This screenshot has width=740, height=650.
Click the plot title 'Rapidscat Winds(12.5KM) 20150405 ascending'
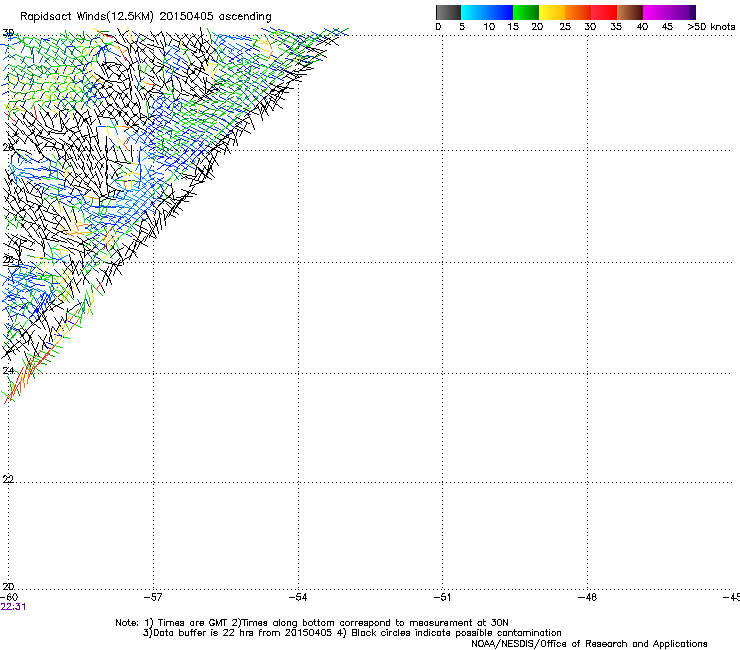coord(146,17)
